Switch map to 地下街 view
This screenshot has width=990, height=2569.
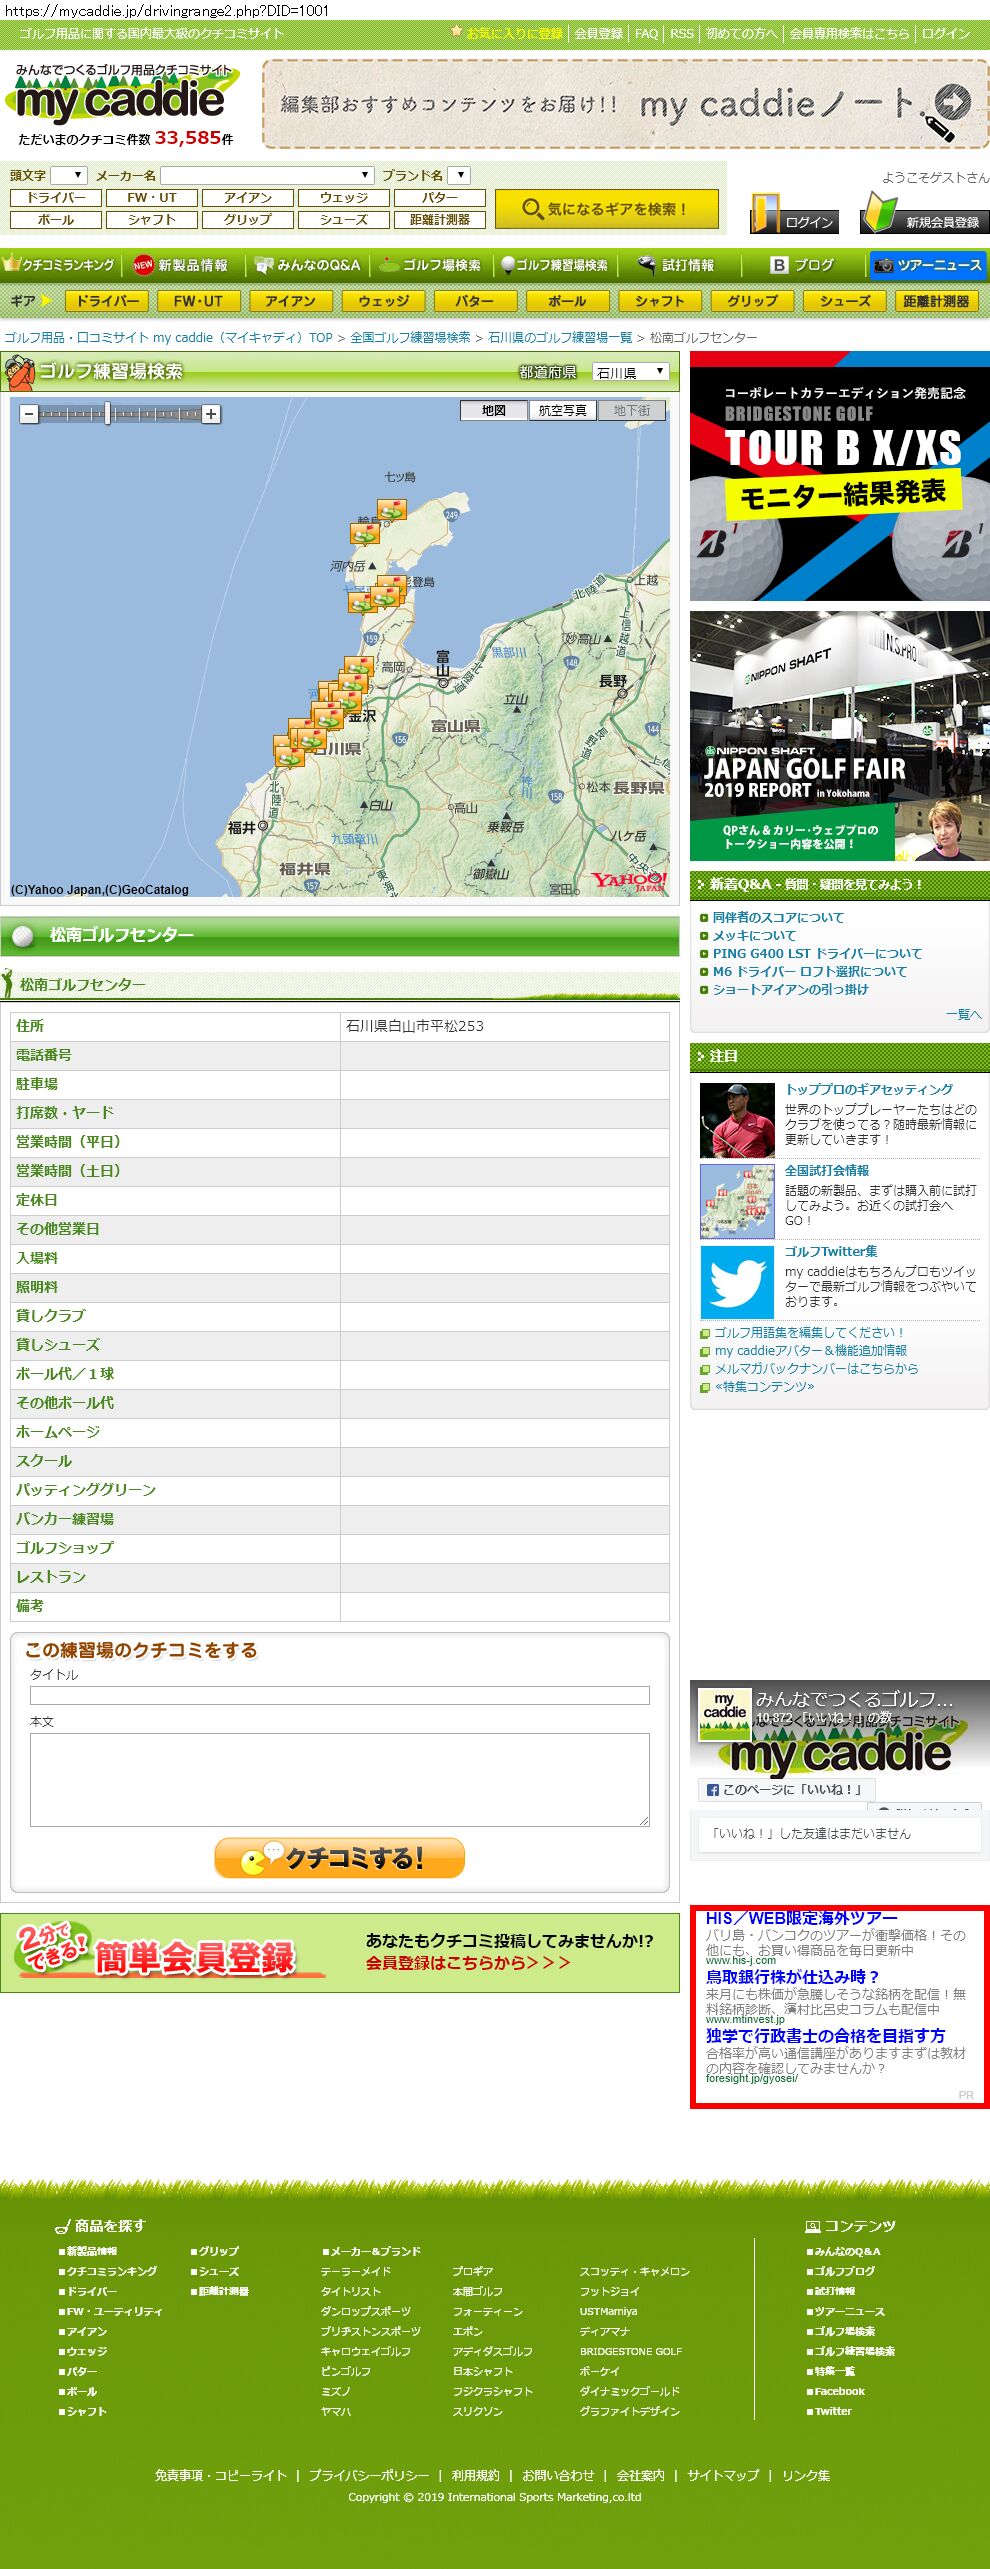coord(631,410)
